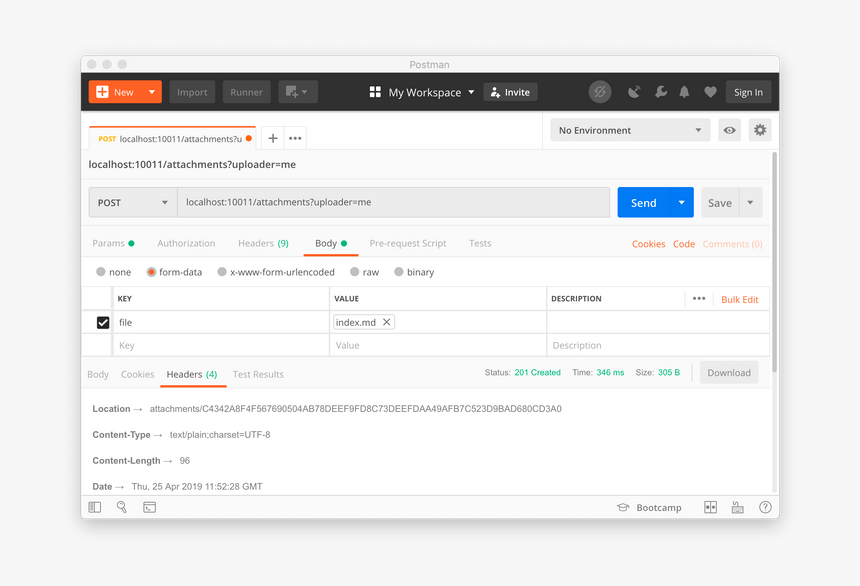Open the Postman Console icon
This screenshot has width=860, height=586.
(x=149, y=507)
